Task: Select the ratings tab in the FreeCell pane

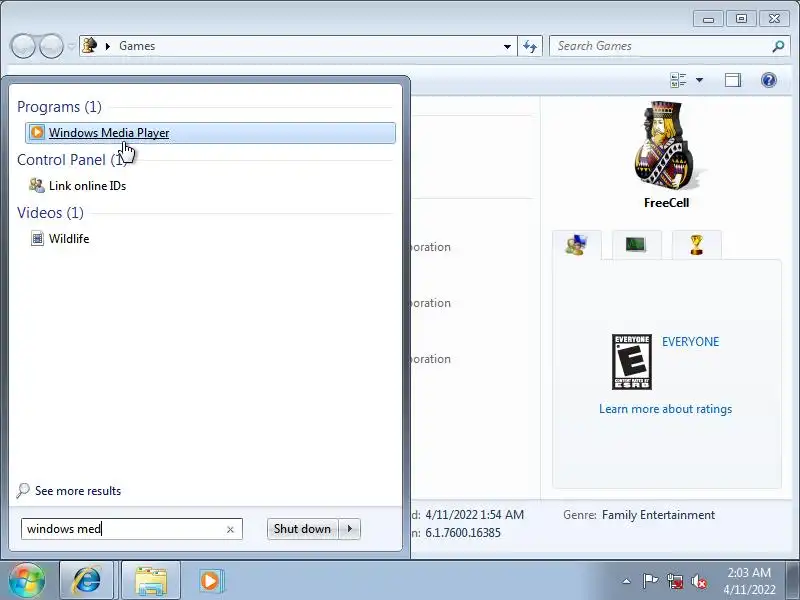Action: click(577, 245)
